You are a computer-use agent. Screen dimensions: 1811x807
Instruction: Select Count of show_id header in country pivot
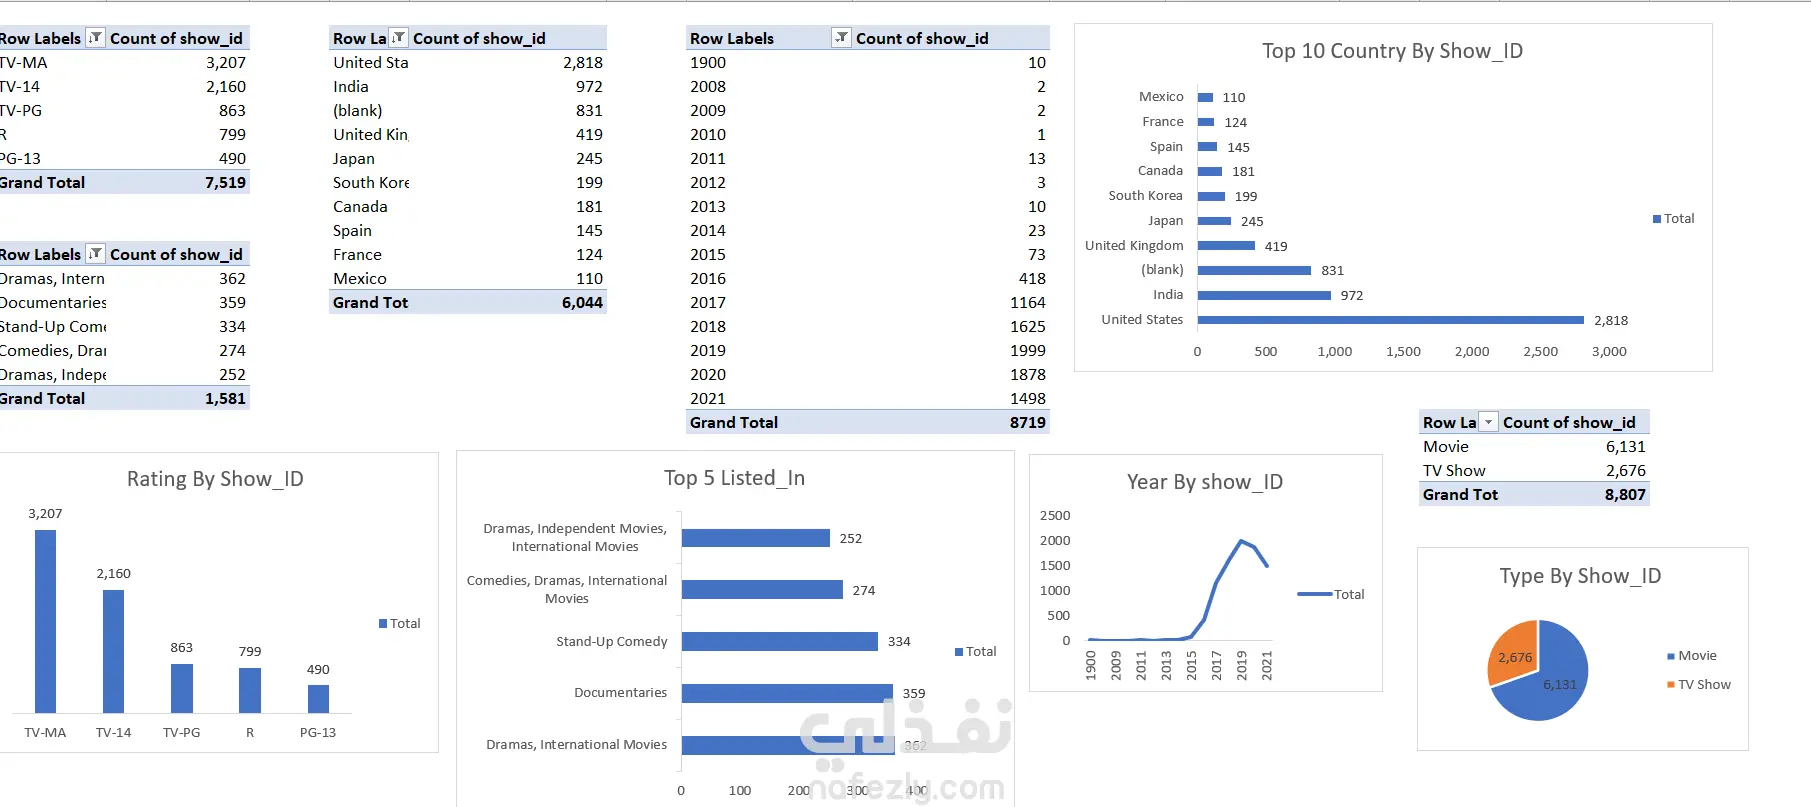point(509,38)
